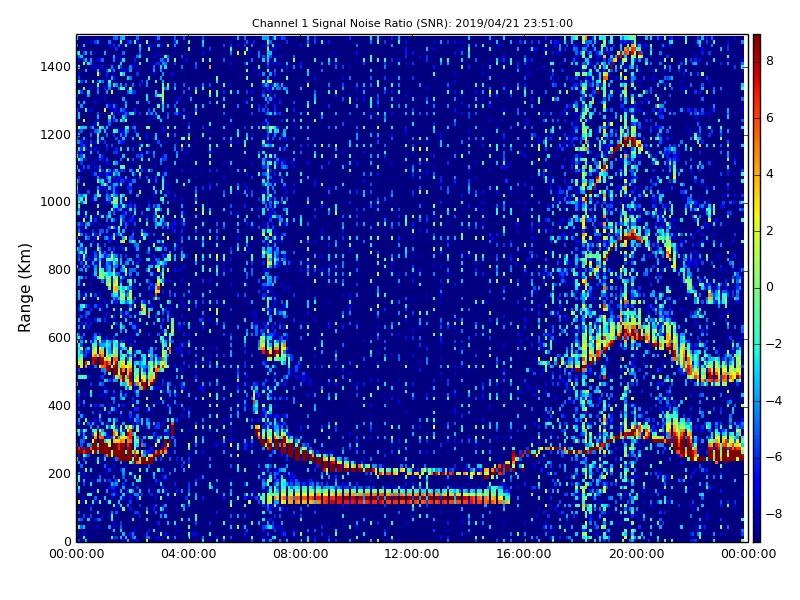This screenshot has width=800, height=600.
Task: Click the colorbar value −8 label
Action: (x=773, y=514)
